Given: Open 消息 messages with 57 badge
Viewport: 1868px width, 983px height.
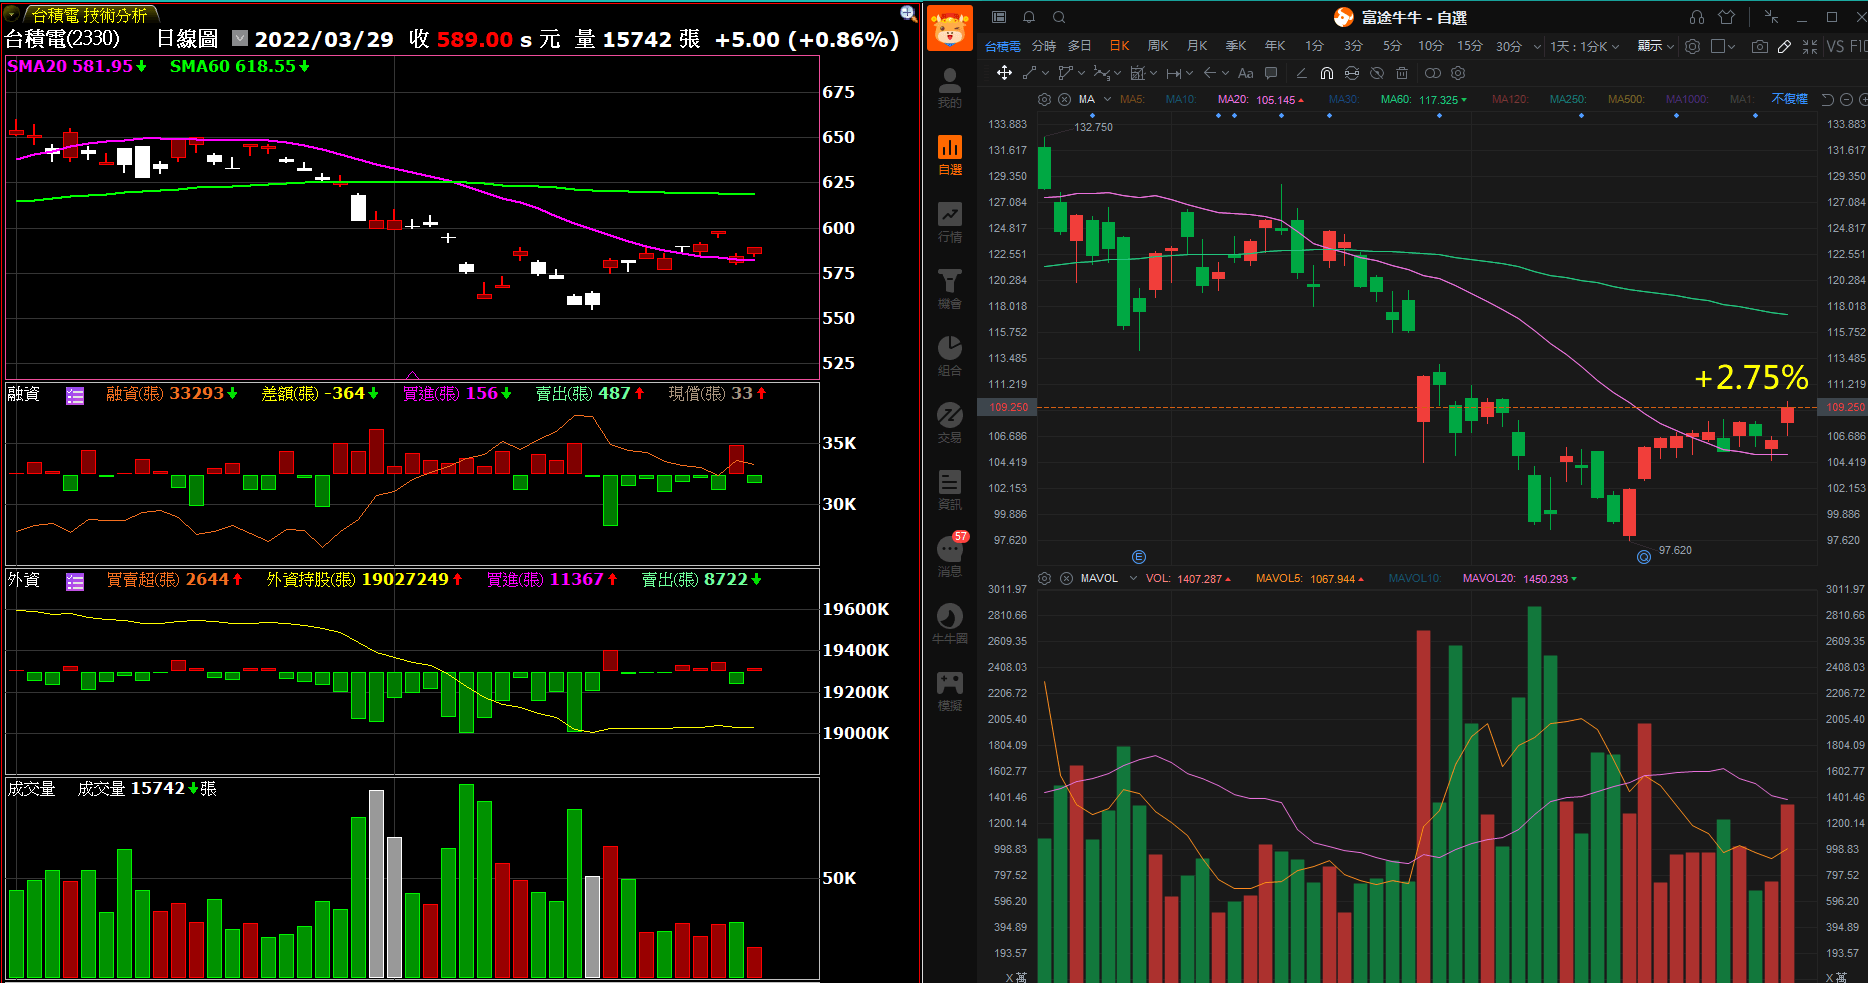Looking at the screenshot, I should 951,556.
